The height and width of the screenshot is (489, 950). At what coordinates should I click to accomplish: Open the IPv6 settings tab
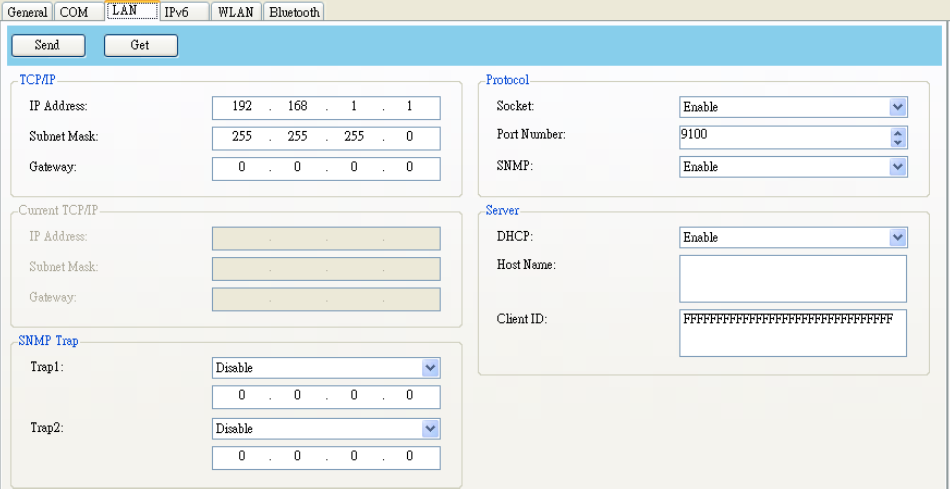tap(185, 12)
